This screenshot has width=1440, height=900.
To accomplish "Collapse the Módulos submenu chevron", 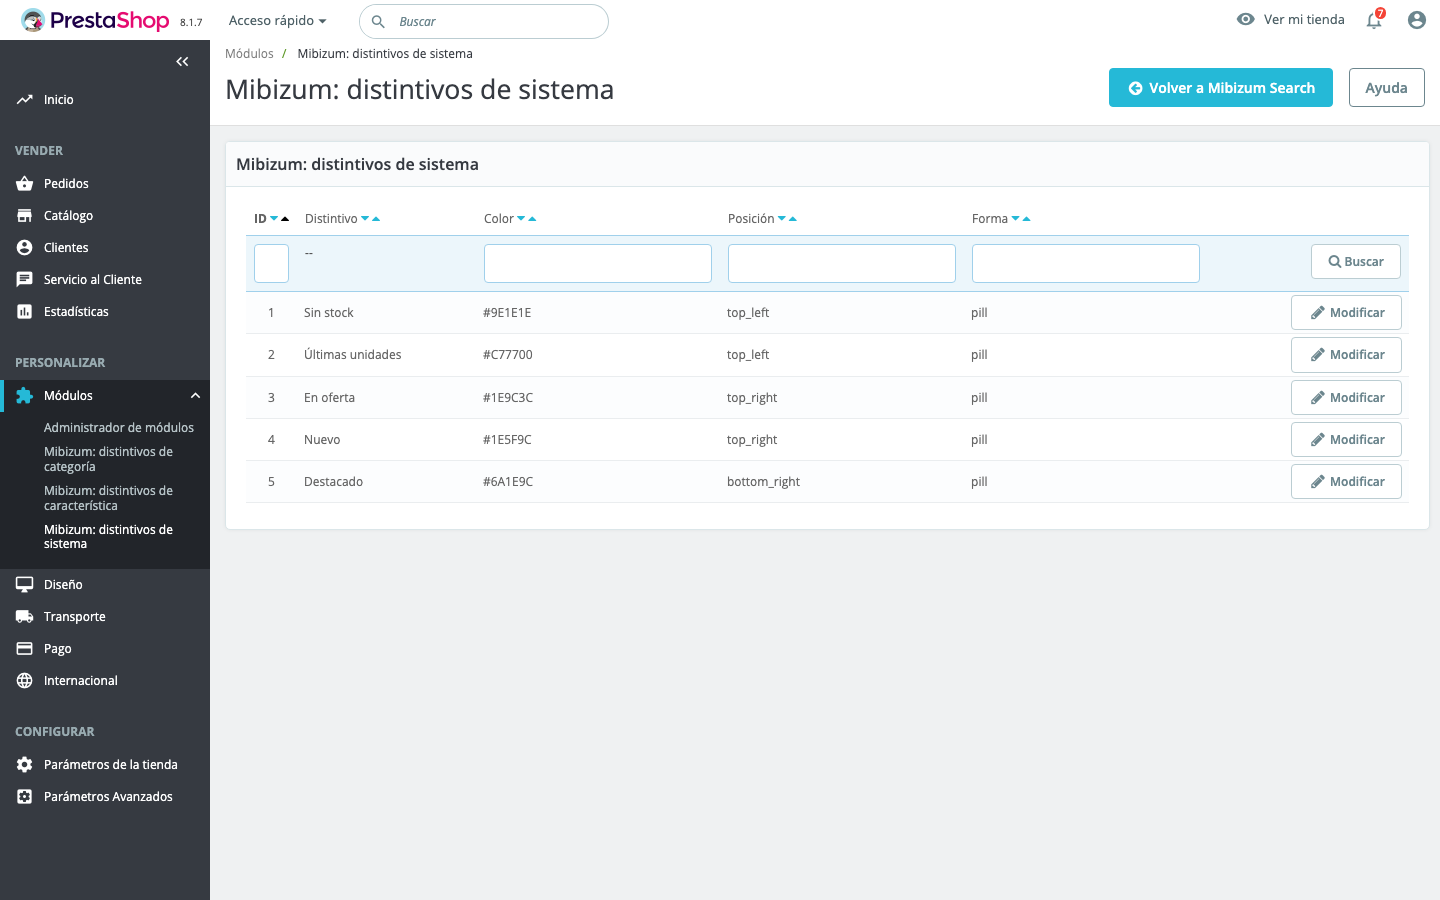I will pos(196,396).
